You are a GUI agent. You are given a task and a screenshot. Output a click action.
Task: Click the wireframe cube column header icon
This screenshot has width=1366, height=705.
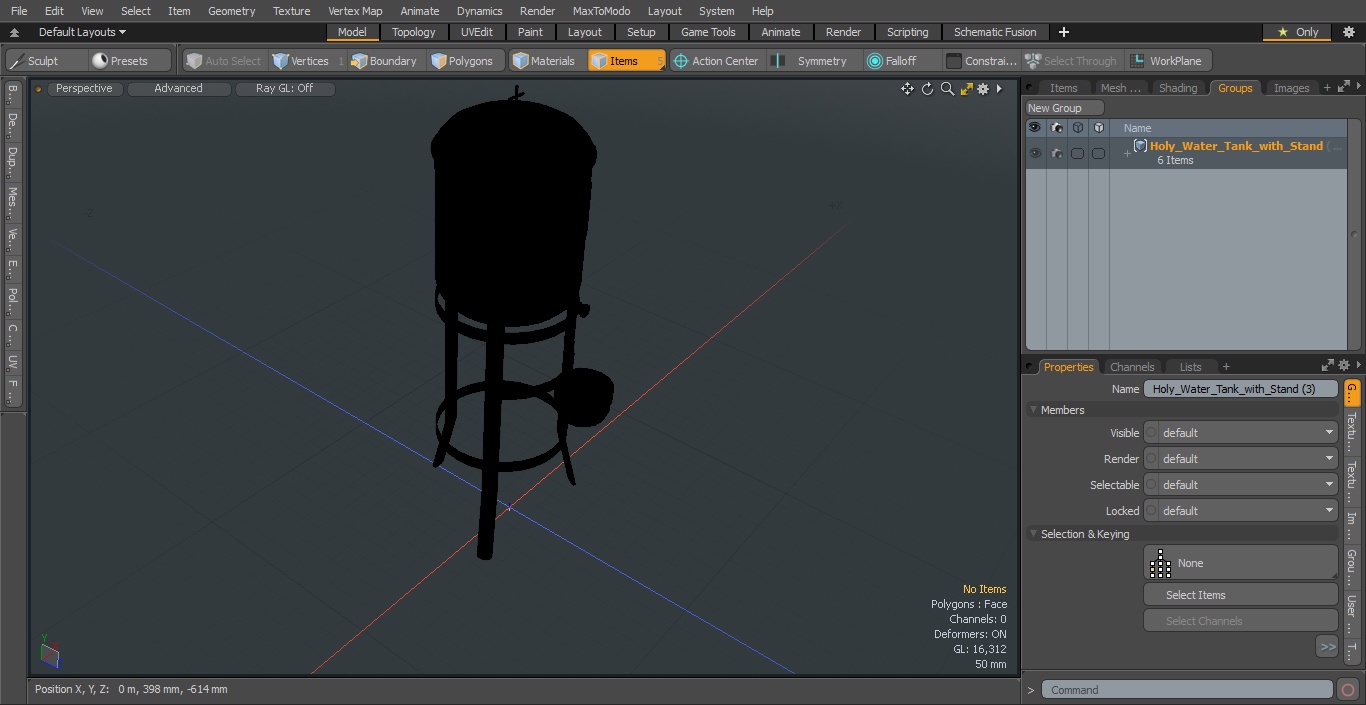click(1077, 128)
